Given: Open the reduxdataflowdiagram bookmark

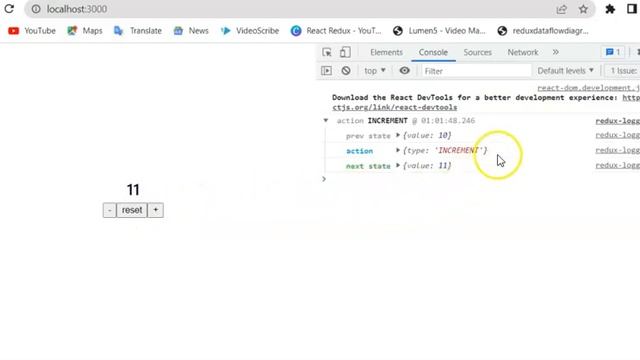Looking at the screenshot, I should click(x=543, y=31).
